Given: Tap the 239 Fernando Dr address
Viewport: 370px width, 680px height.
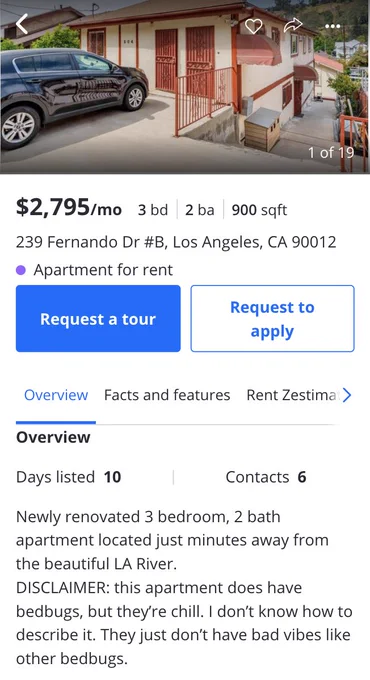Looking at the screenshot, I should (176, 242).
